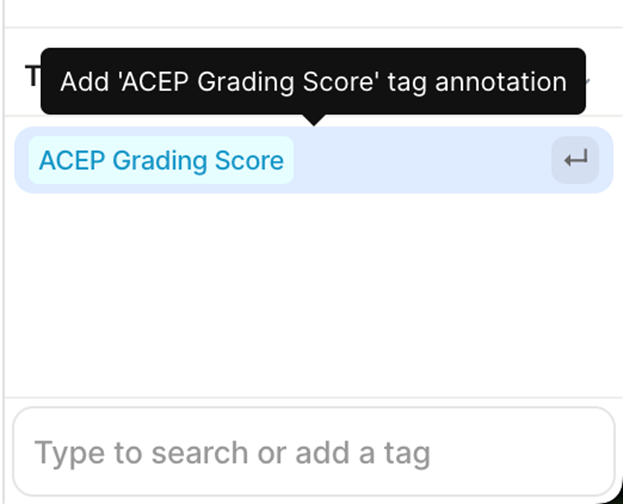Click the tooltip's downward pointer arrow

[314, 120]
